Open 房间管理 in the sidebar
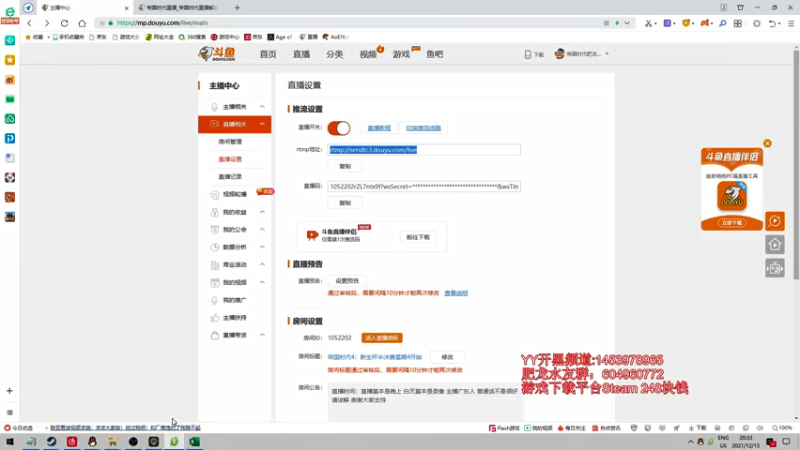 tap(230, 142)
